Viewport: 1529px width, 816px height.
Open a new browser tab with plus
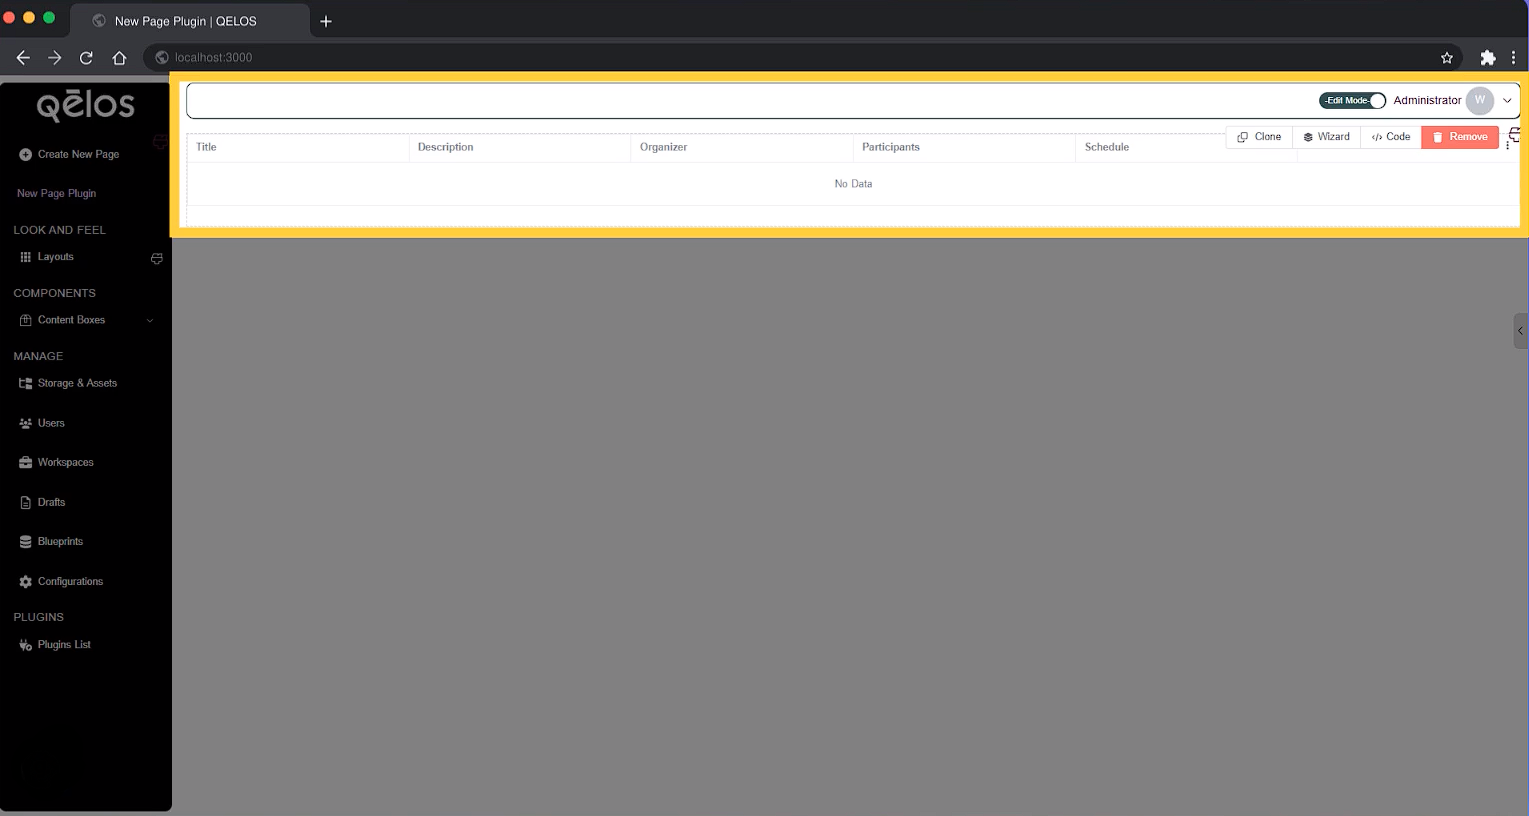[x=326, y=21]
